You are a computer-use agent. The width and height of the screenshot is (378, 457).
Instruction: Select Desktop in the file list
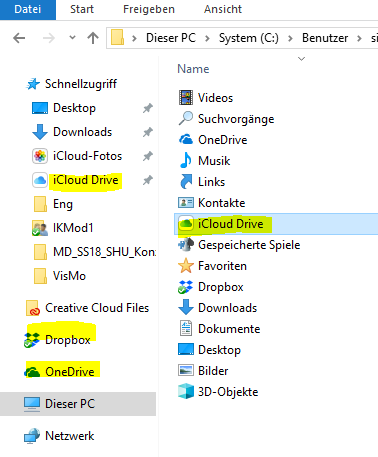tap(219, 350)
